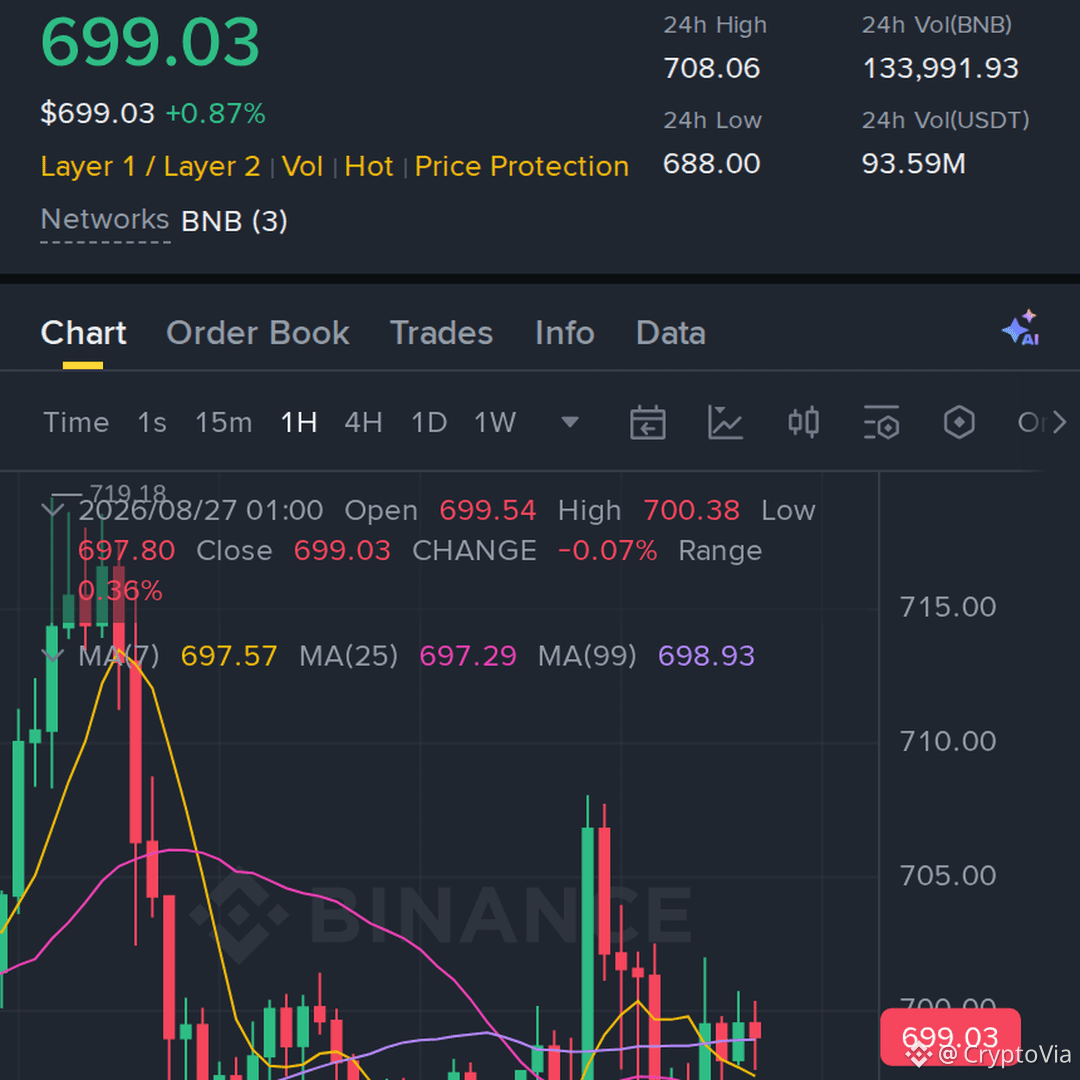Expand the more time intervals dropdown

pyautogui.click(x=570, y=422)
